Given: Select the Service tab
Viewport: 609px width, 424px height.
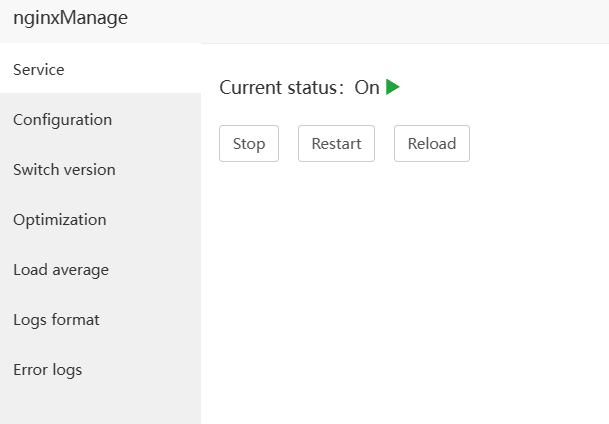Looking at the screenshot, I should pyautogui.click(x=39, y=70).
